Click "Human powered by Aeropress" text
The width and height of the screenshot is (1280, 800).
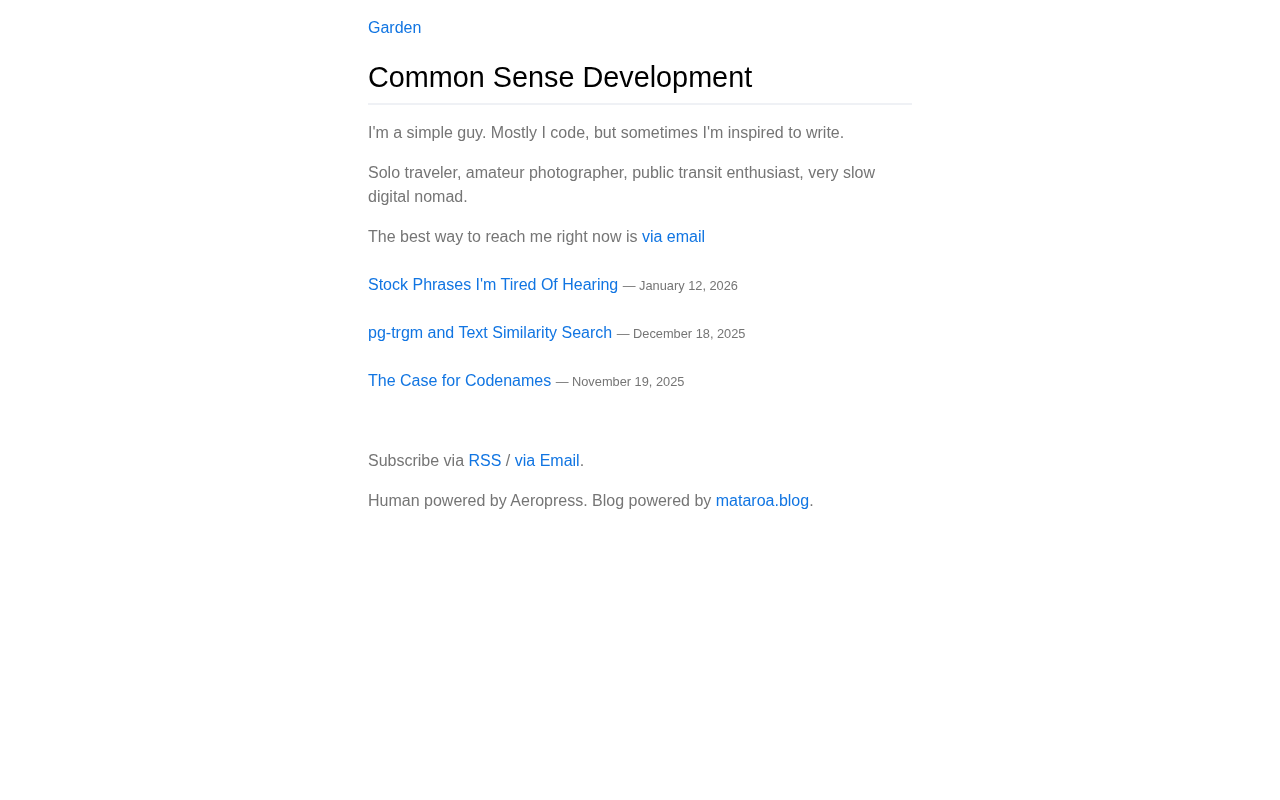click(x=477, y=501)
